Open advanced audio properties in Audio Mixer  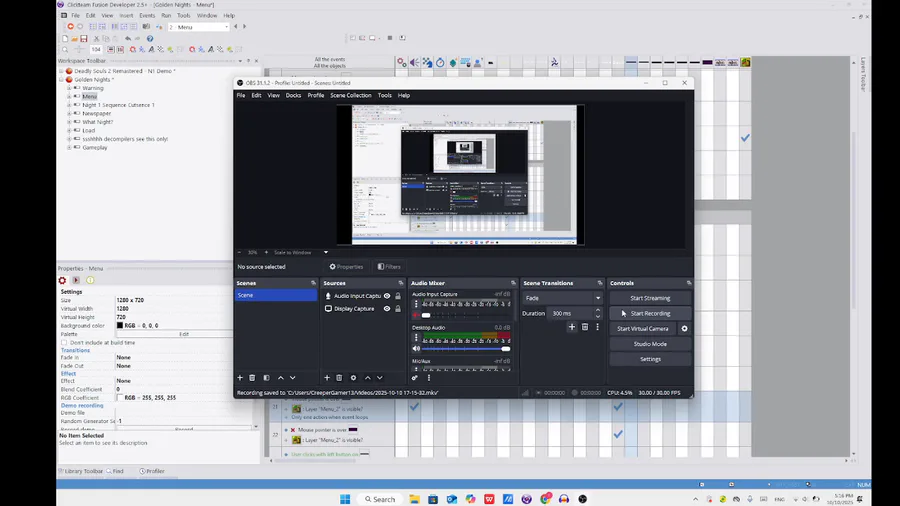[414, 377]
